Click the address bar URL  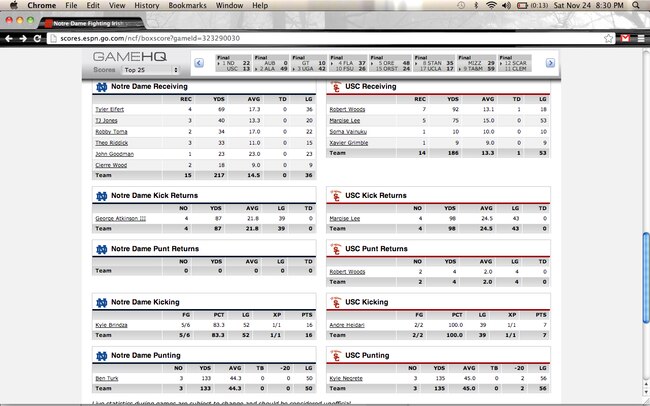pos(150,38)
